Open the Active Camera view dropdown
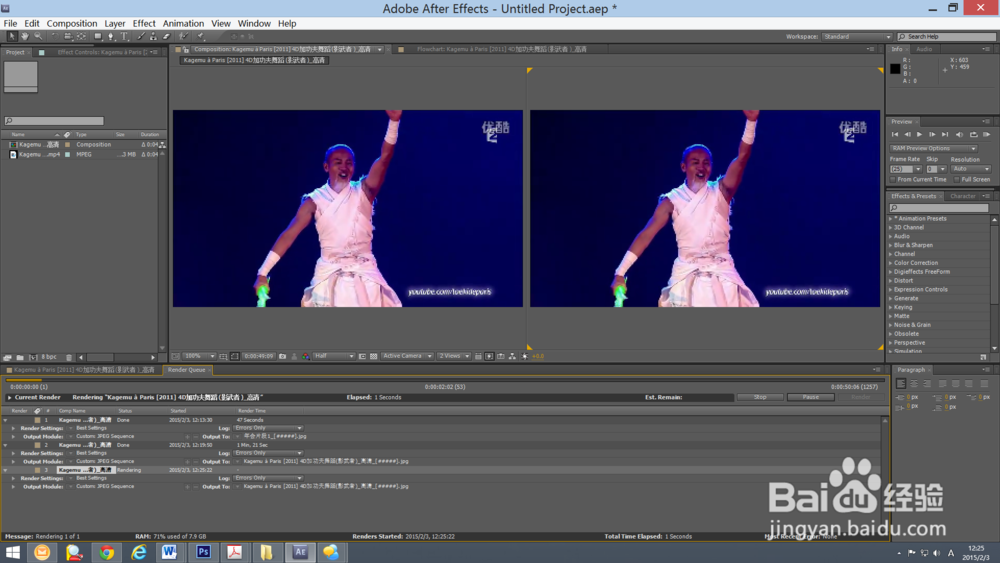The width and height of the screenshot is (1000, 563). (x=407, y=356)
